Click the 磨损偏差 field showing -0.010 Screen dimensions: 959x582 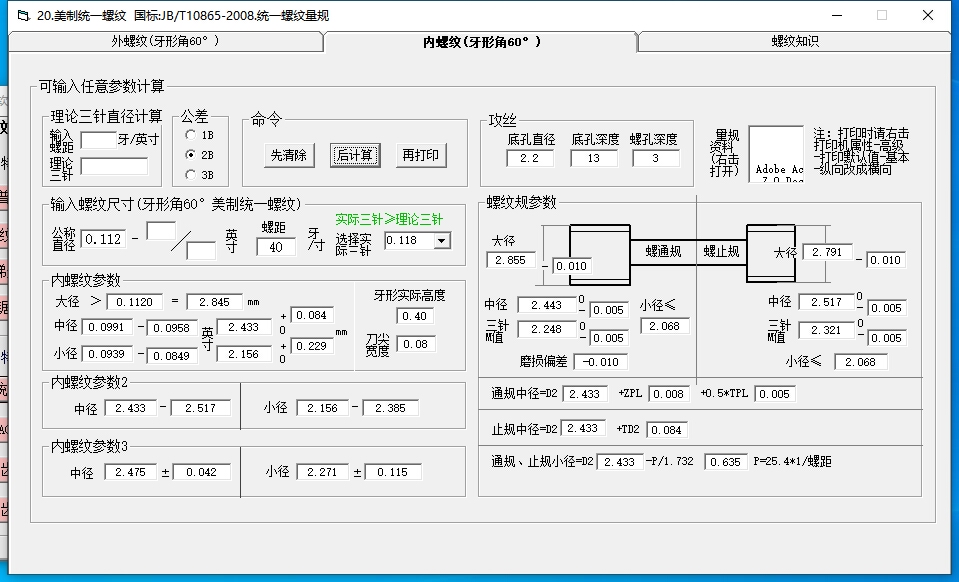(603, 362)
